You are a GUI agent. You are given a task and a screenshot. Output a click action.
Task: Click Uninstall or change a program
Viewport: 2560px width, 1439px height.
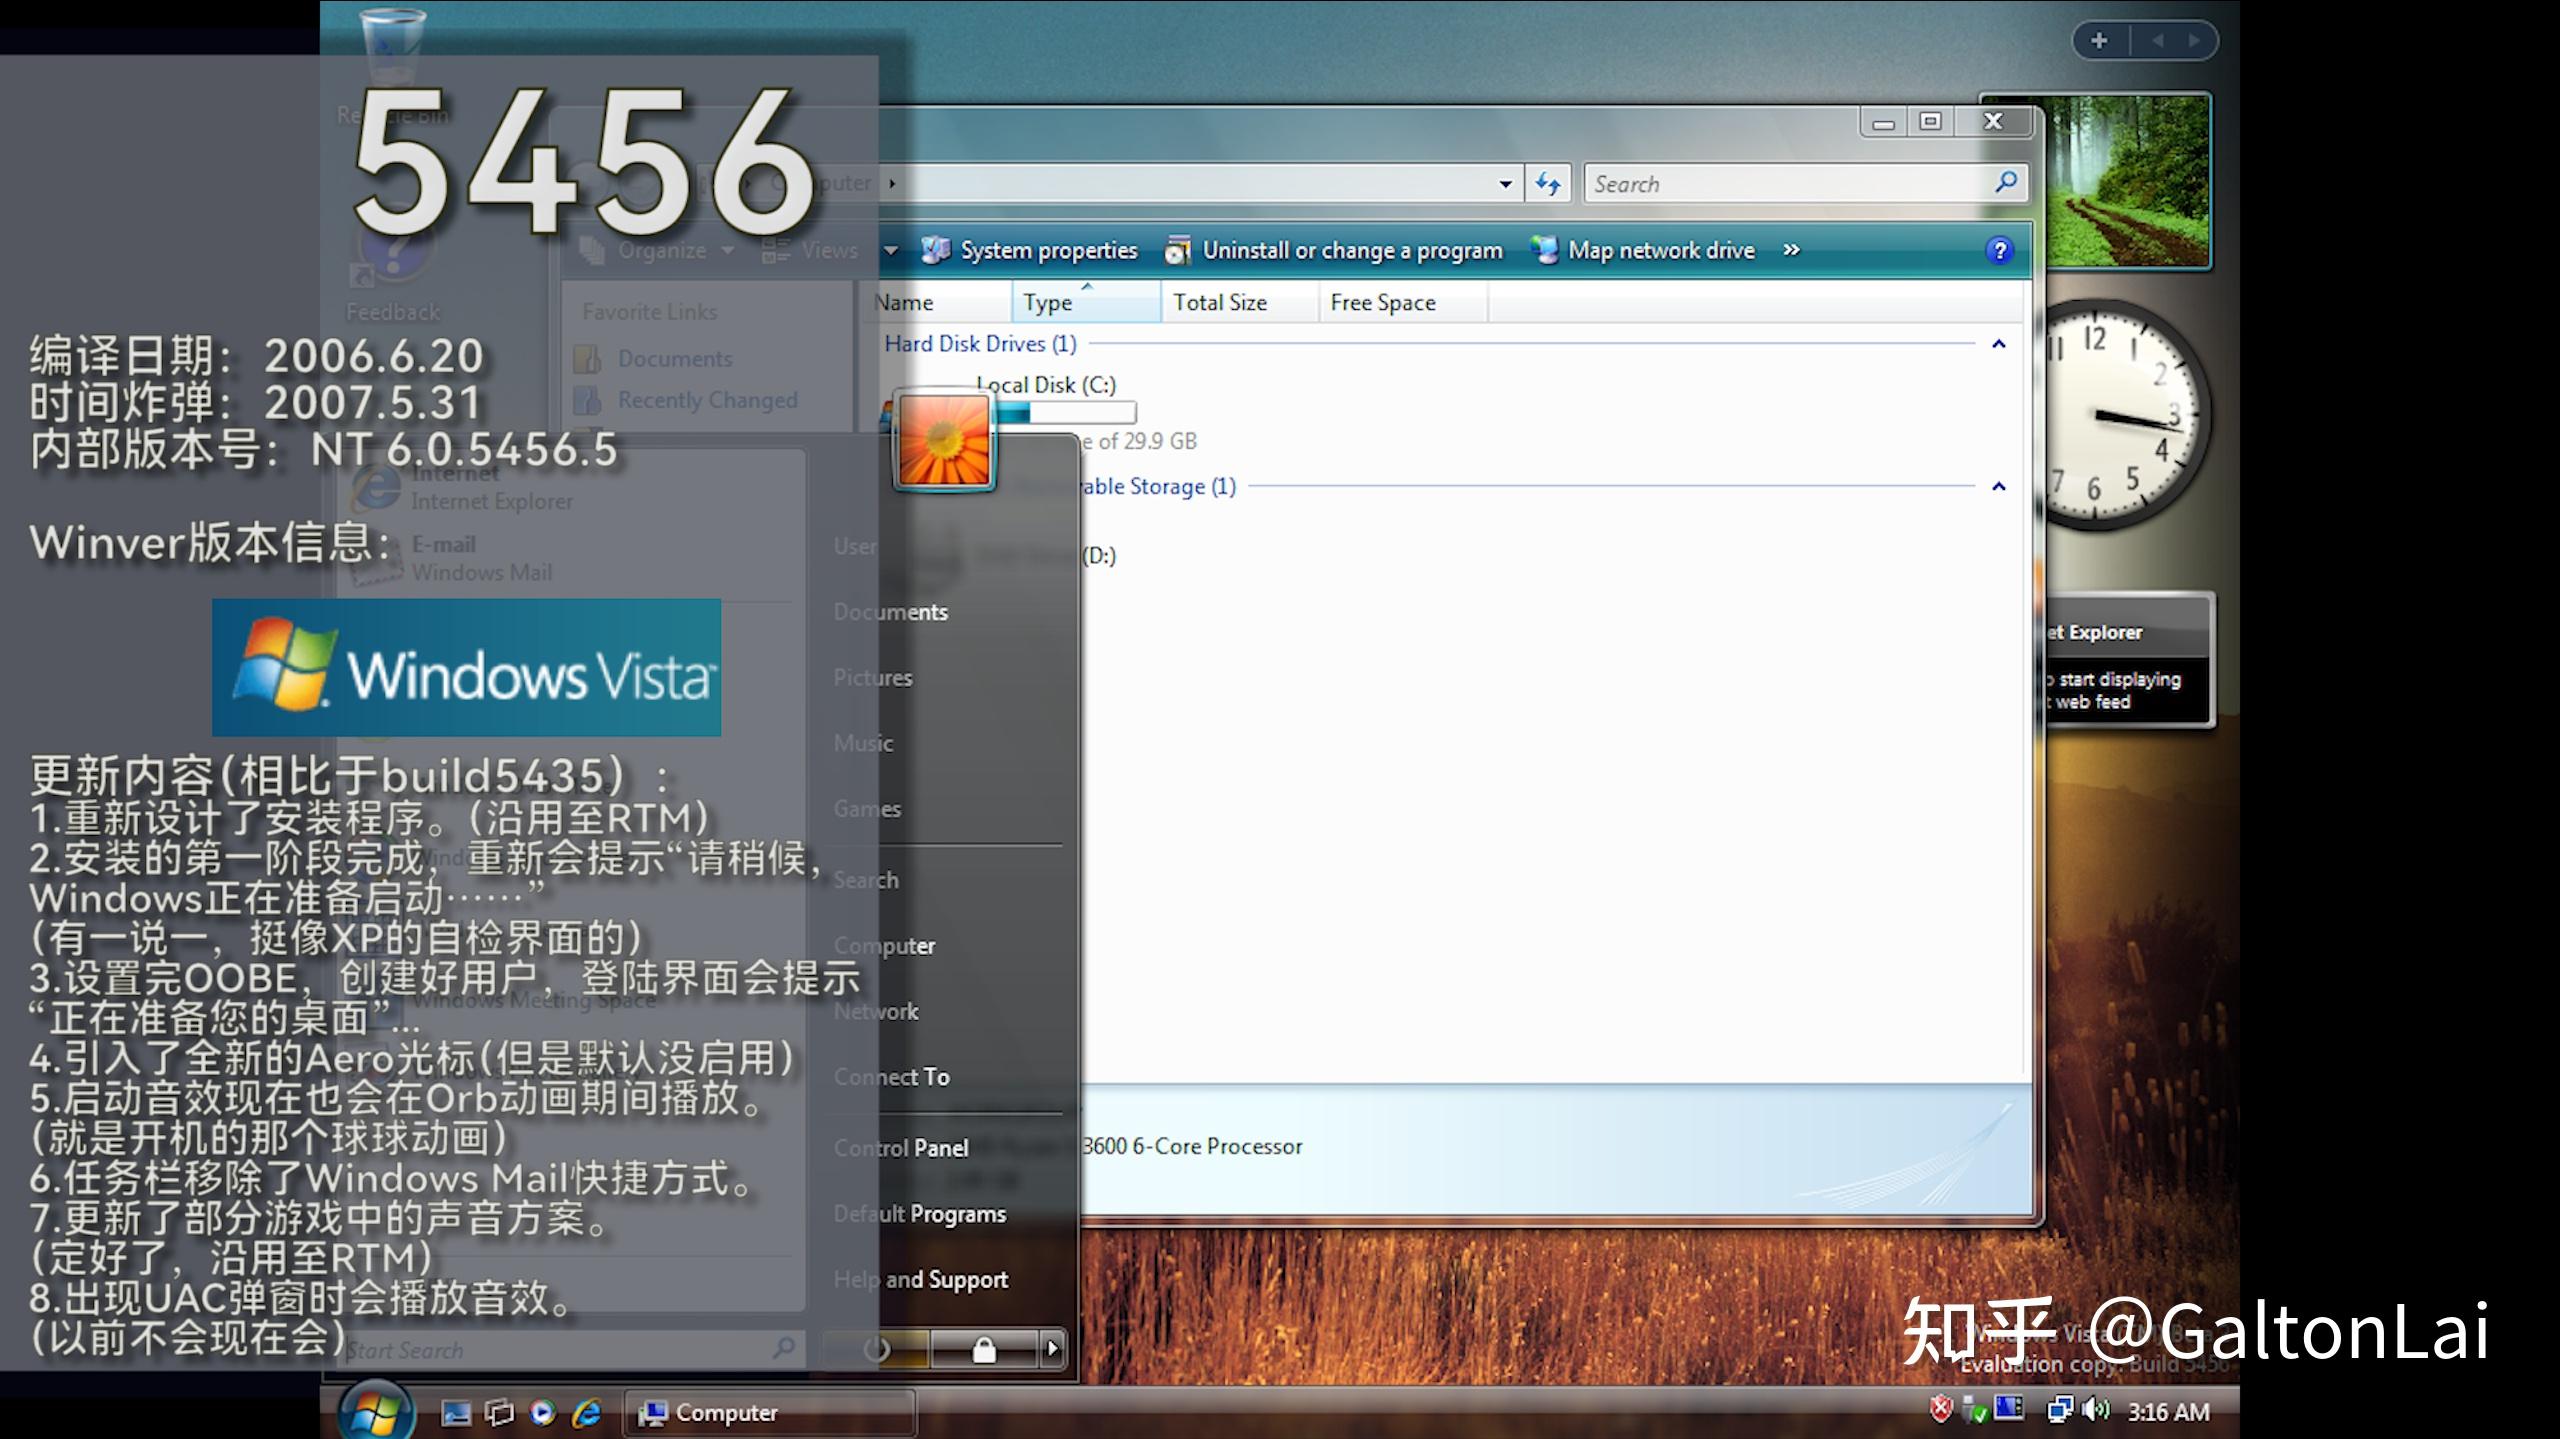[1334, 250]
